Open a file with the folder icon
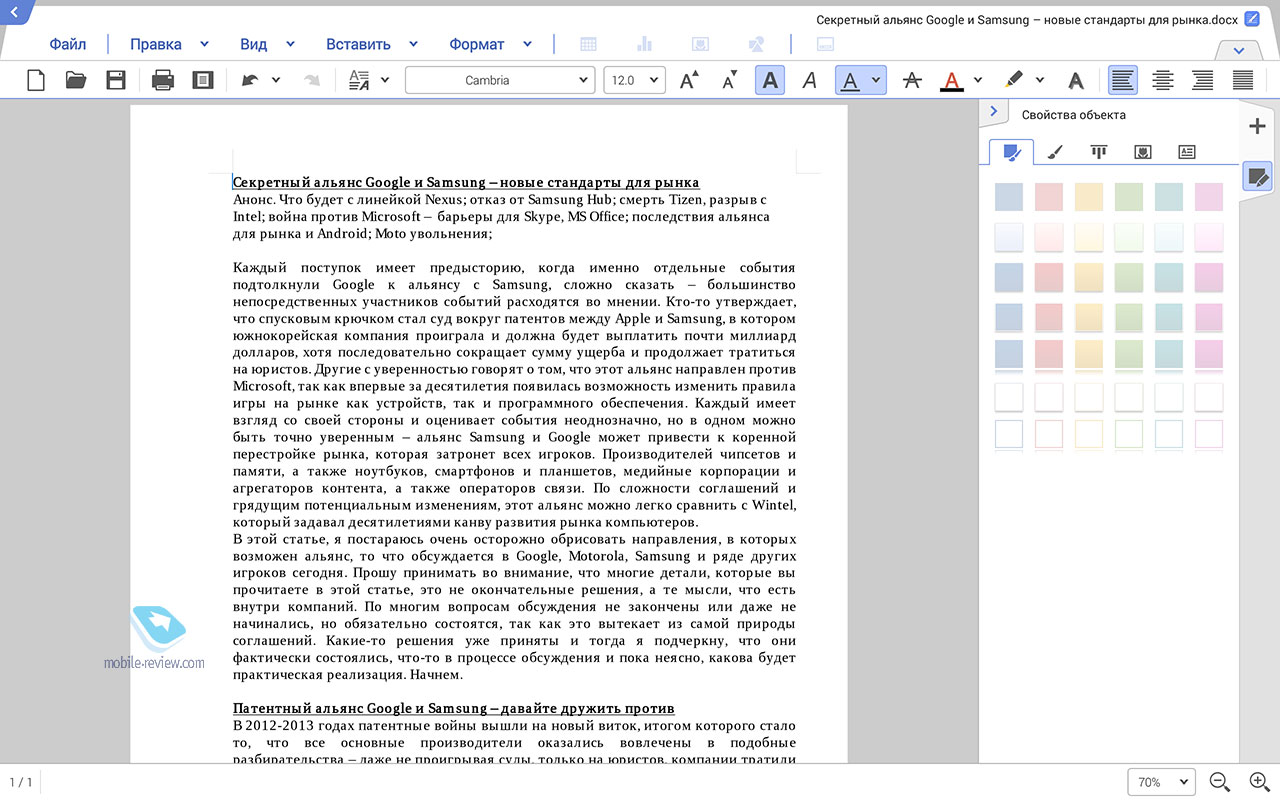 76,80
